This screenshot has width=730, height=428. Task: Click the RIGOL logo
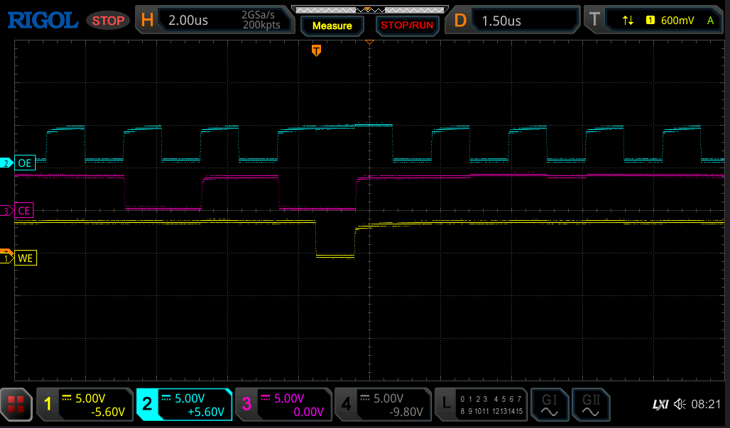coord(43,20)
